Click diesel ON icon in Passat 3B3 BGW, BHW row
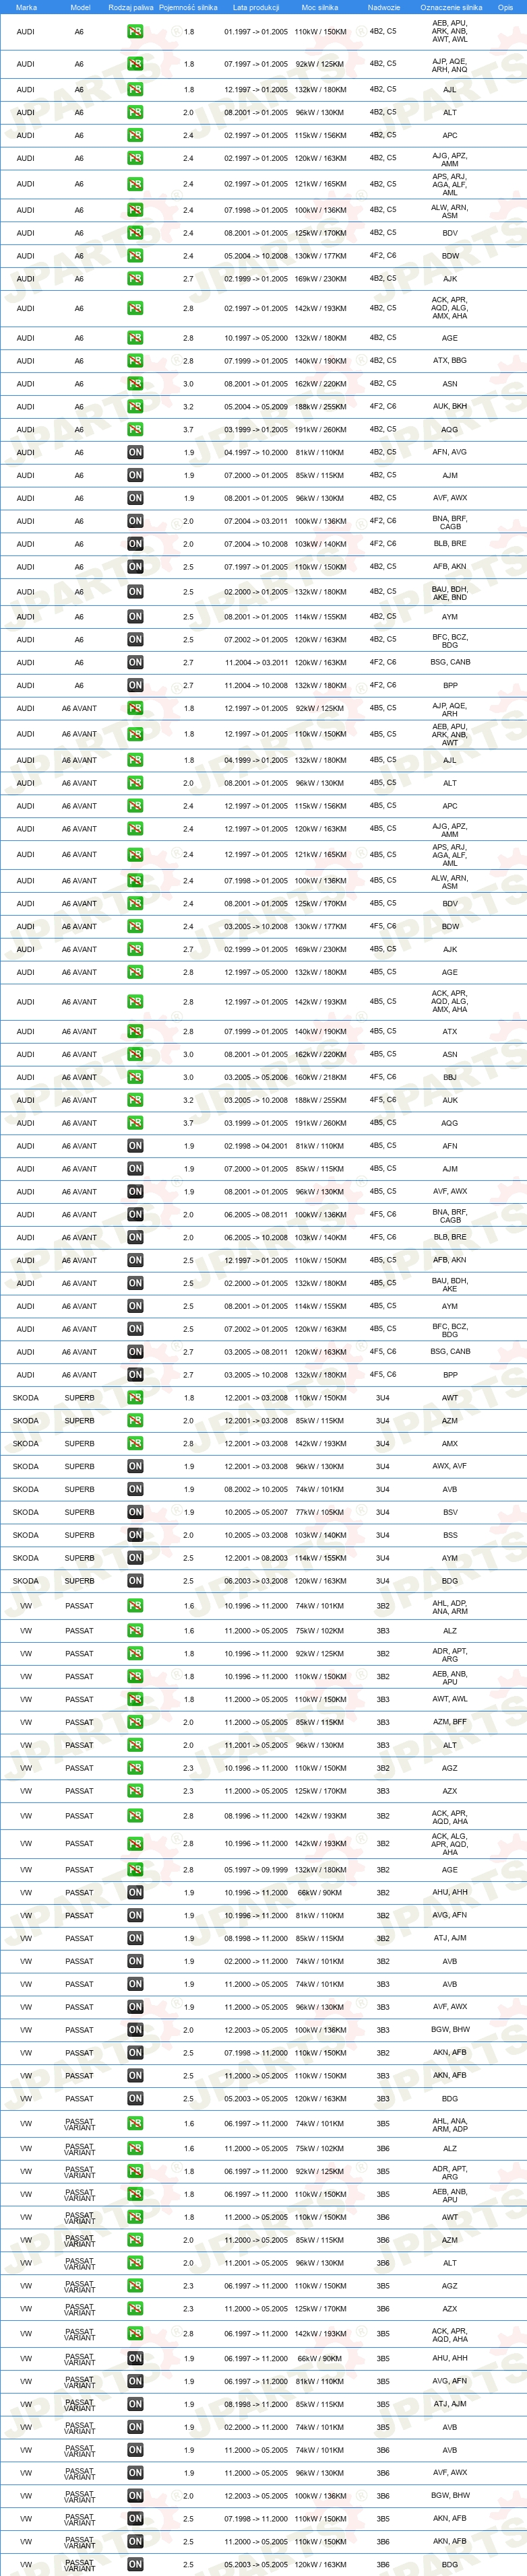 coord(135,2030)
